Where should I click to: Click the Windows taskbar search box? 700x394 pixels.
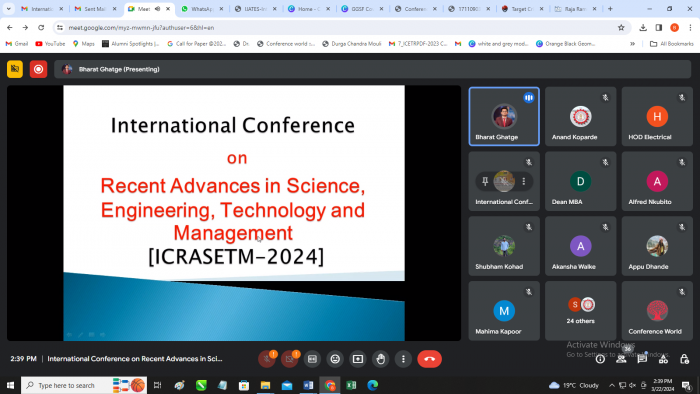65,385
